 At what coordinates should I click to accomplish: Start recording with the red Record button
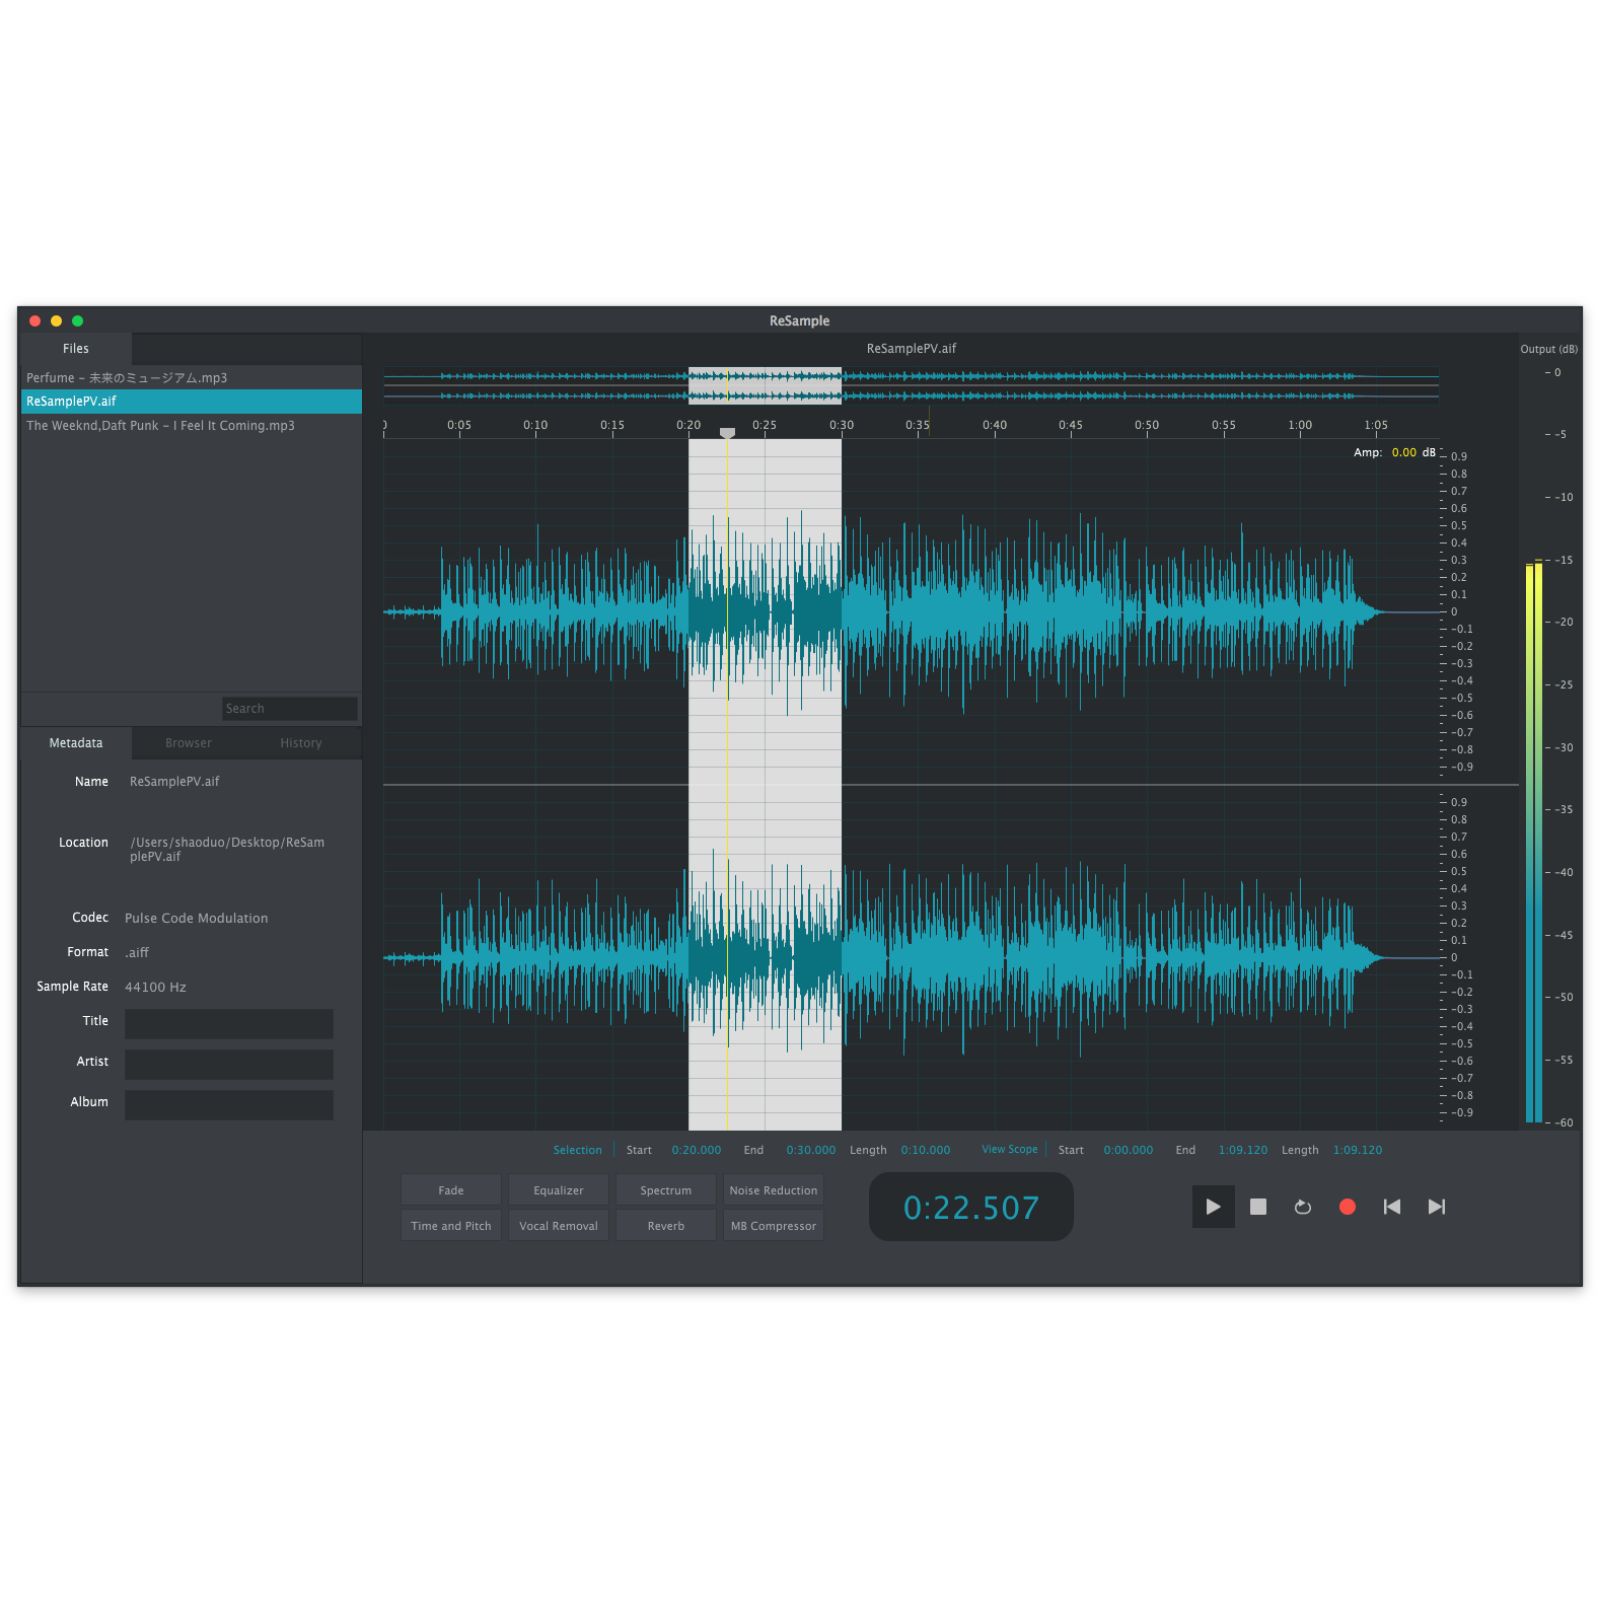(1347, 1207)
